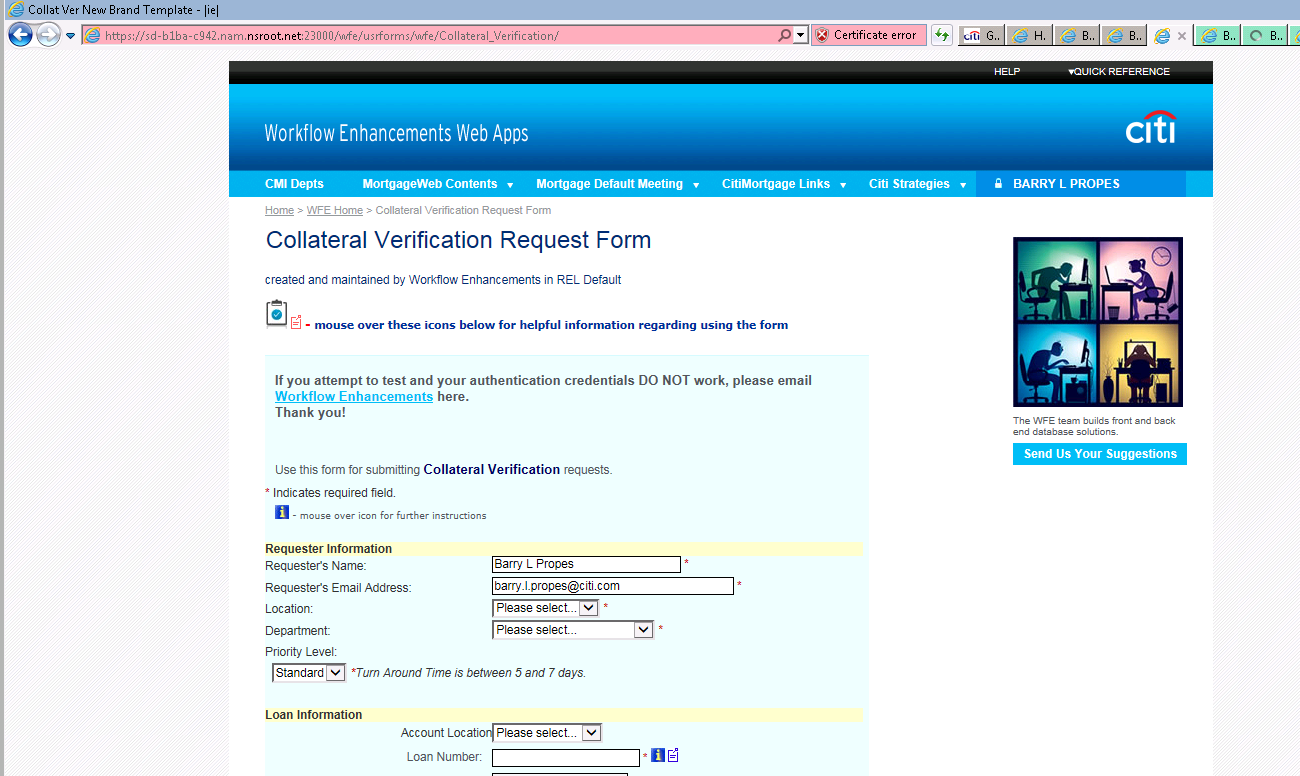Click the clipboard checkmark help icon
Viewport: 1300px width, 776px height.
(277, 314)
